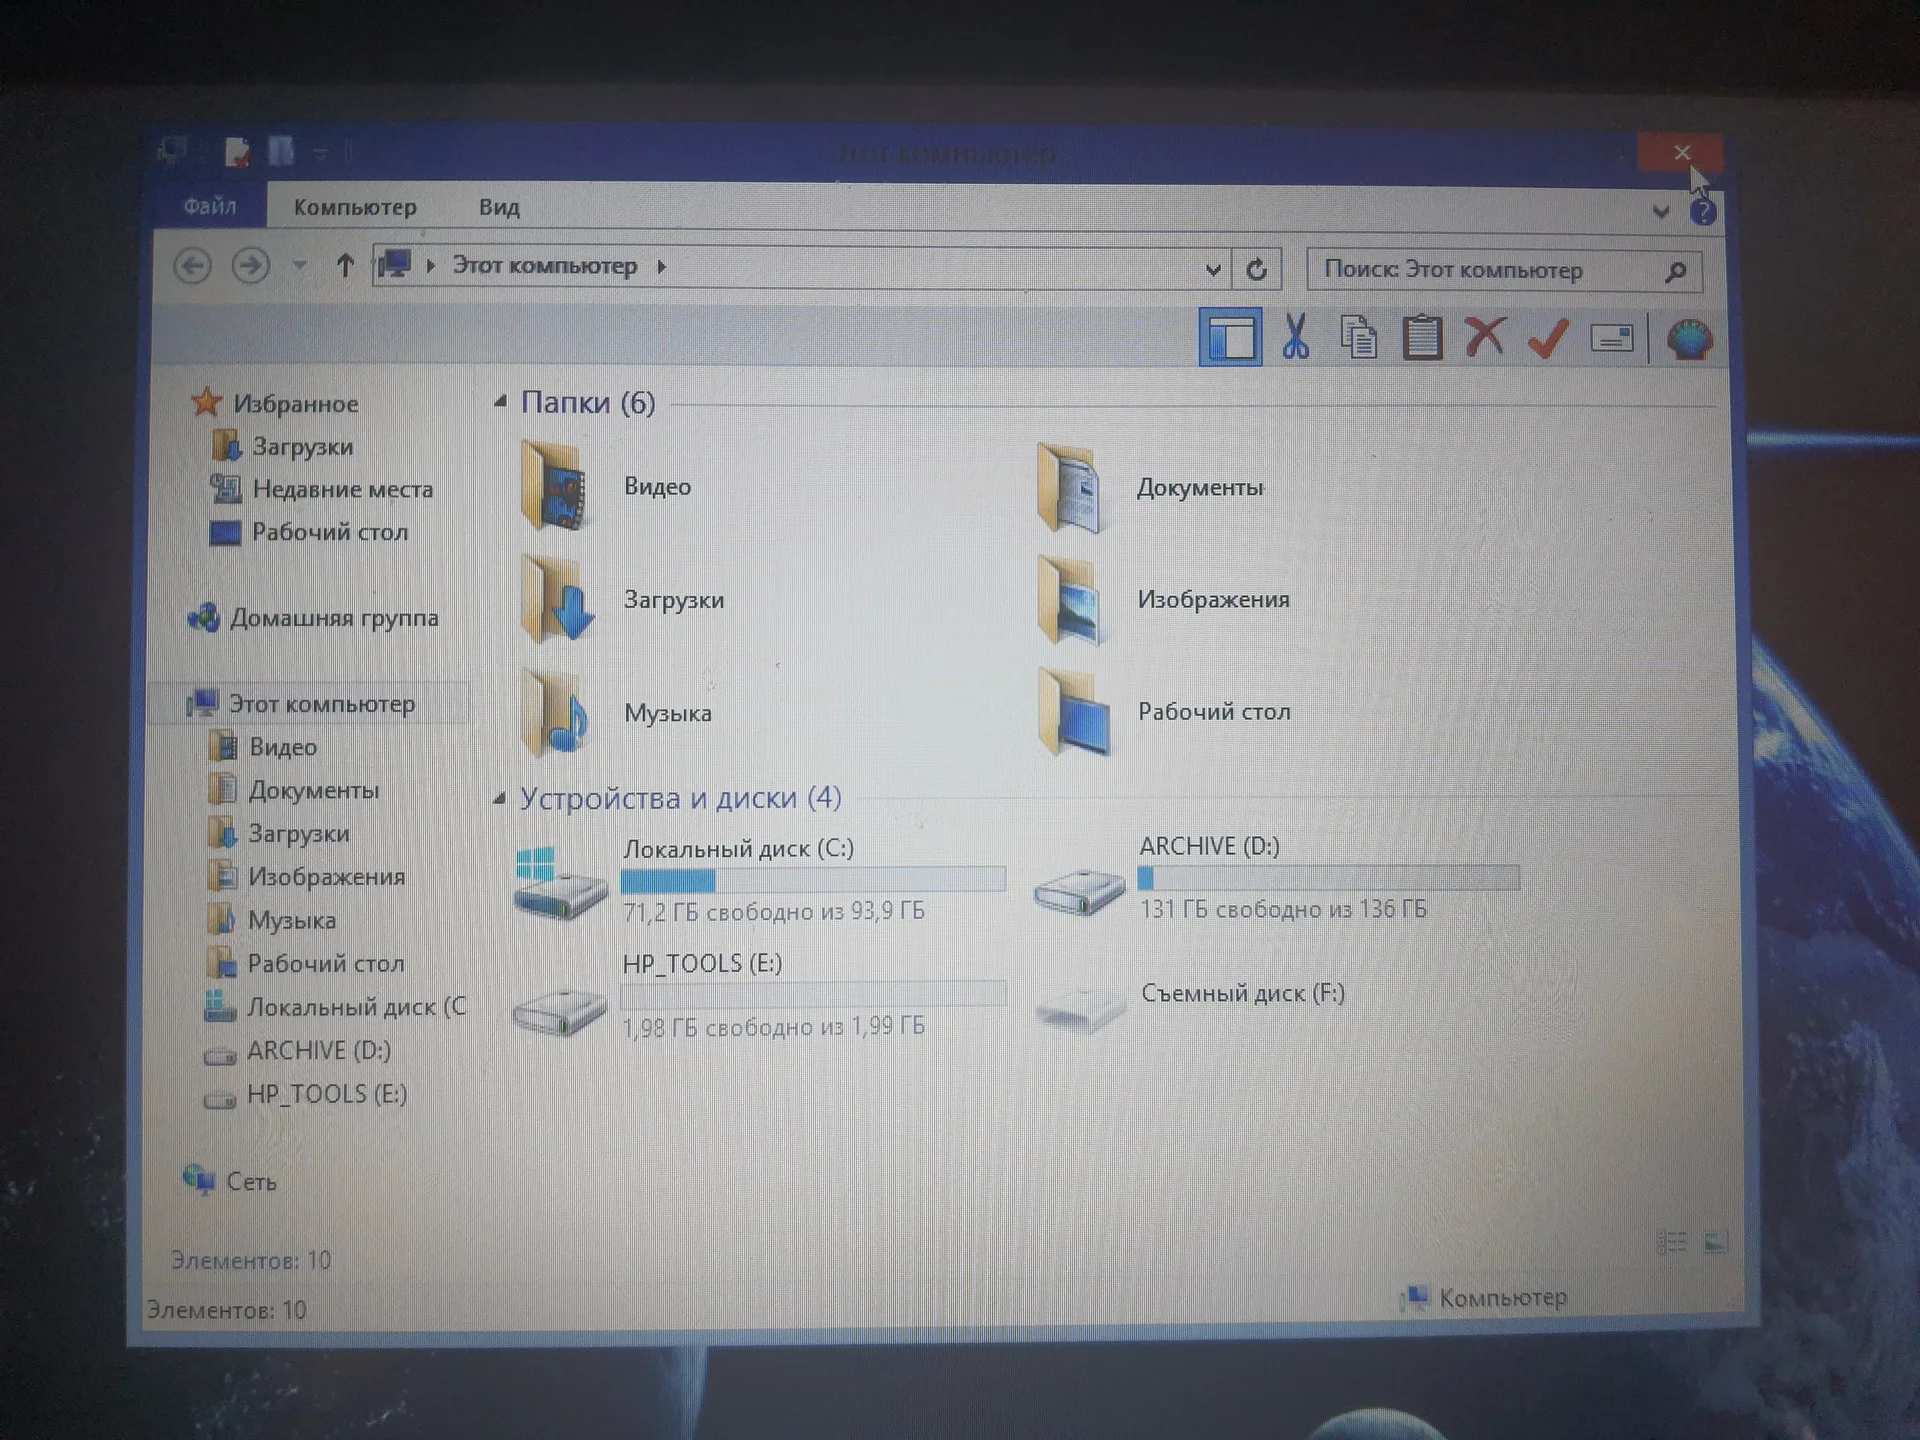Click the search magnifier icon
This screenshot has height=1440, width=1920.
(1676, 272)
